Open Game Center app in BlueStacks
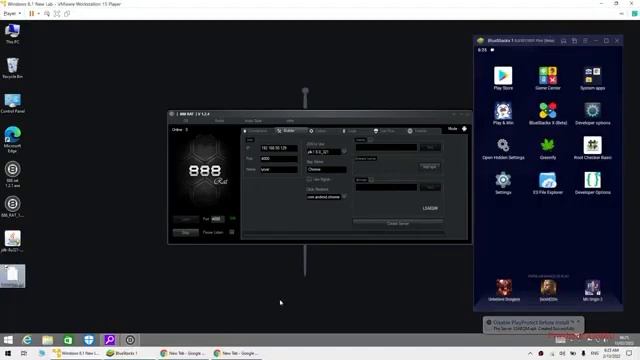 548,78
